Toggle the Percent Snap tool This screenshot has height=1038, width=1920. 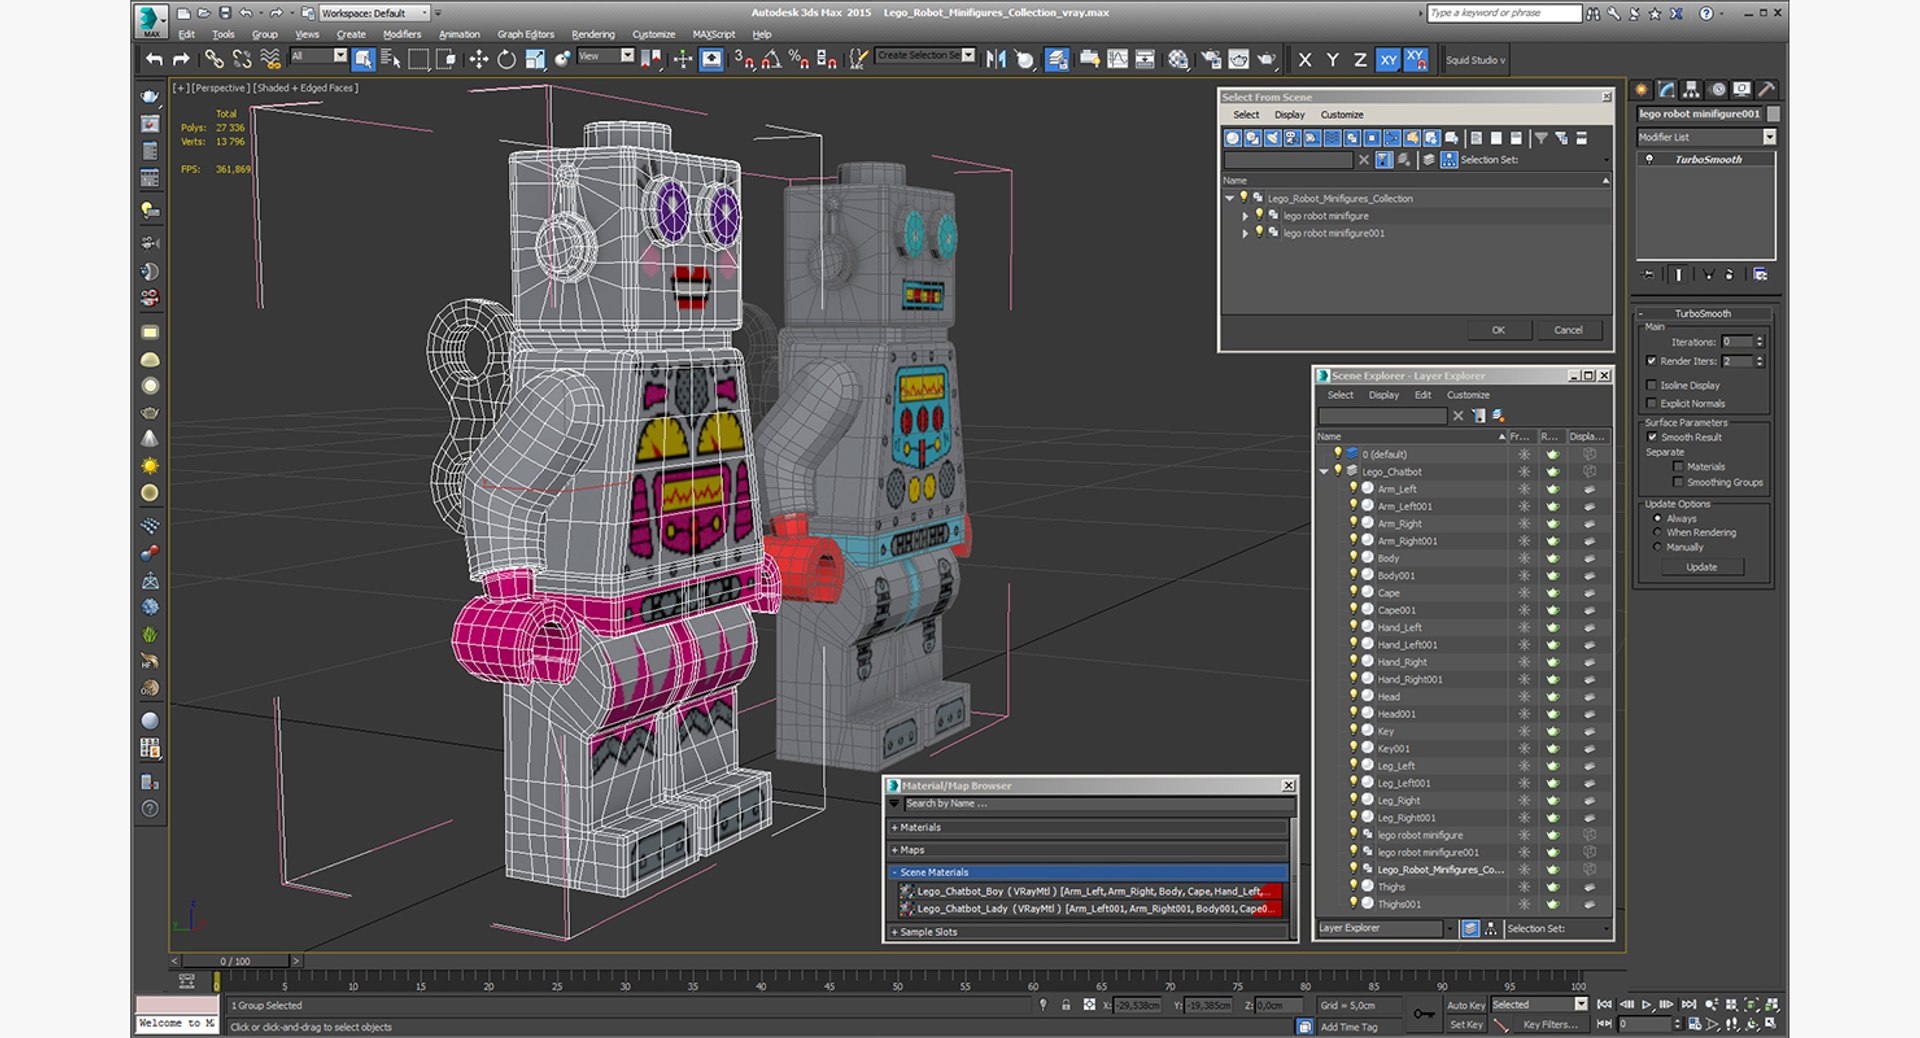coord(799,60)
